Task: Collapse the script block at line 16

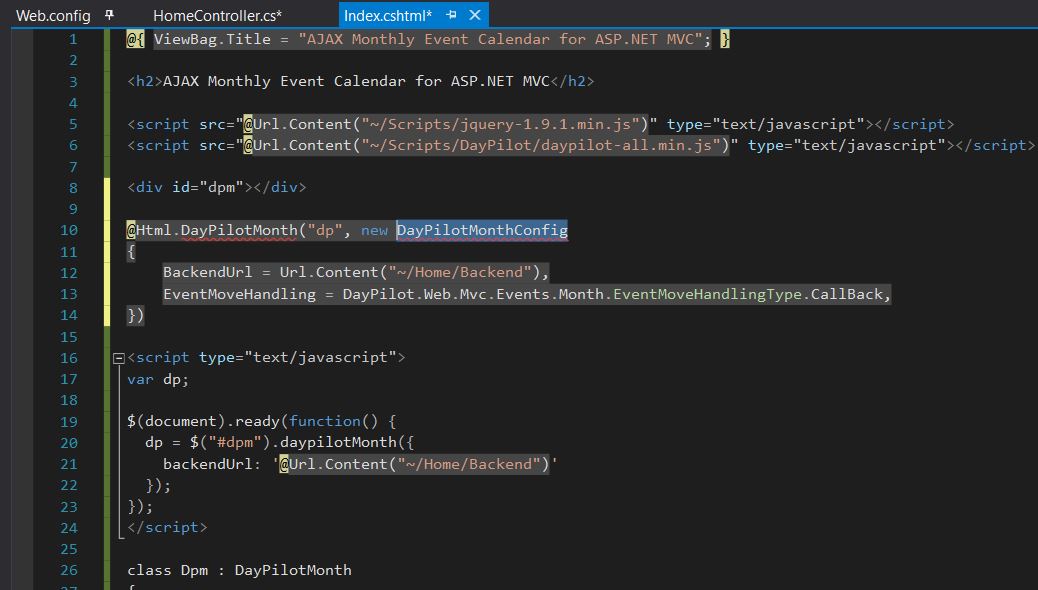Action: (118, 358)
